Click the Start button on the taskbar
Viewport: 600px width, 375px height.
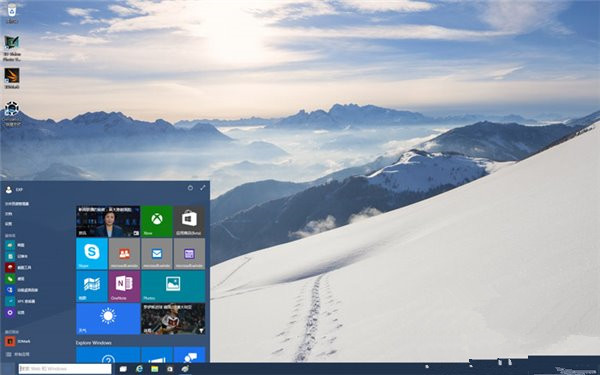click(8, 369)
